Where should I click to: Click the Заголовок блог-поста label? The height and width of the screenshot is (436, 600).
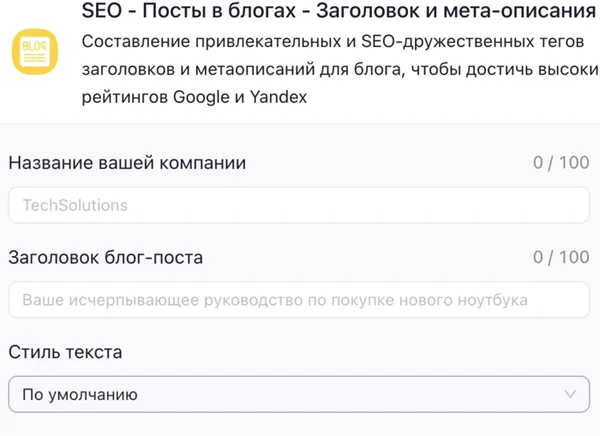pyautogui.click(x=106, y=257)
